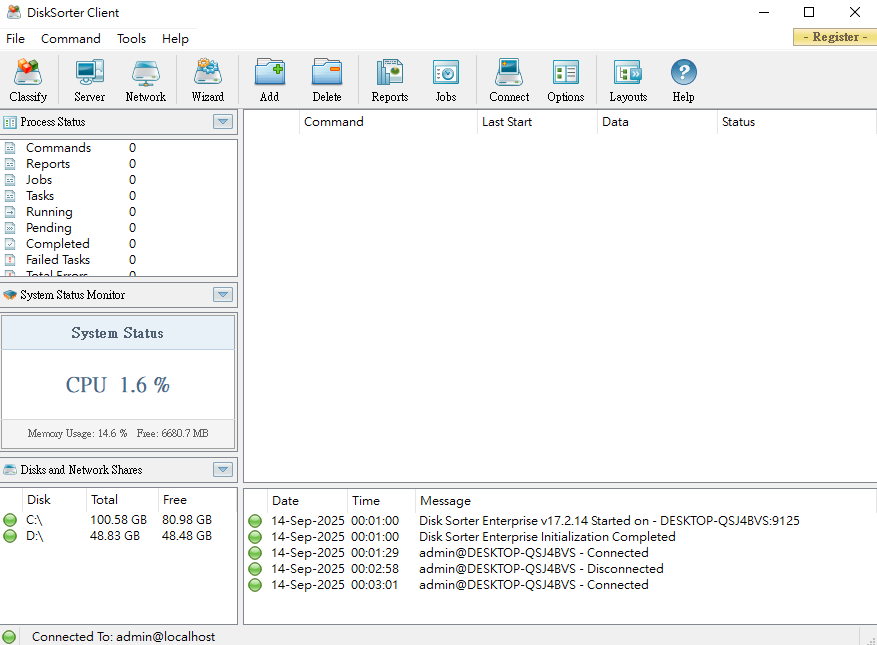Click the 80.98 GB free value
This screenshot has height=645, width=877.
tap(187, 520)
